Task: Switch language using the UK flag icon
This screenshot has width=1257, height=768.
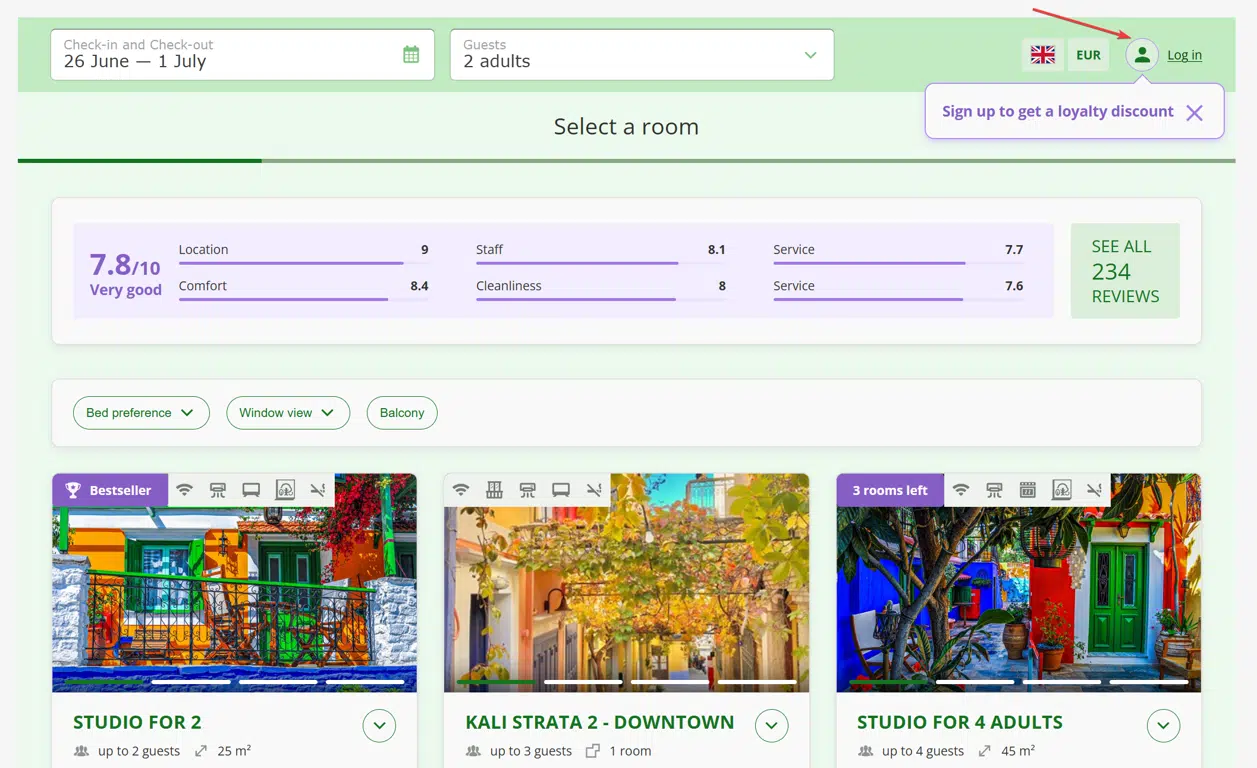Action: pos(1043,55)
